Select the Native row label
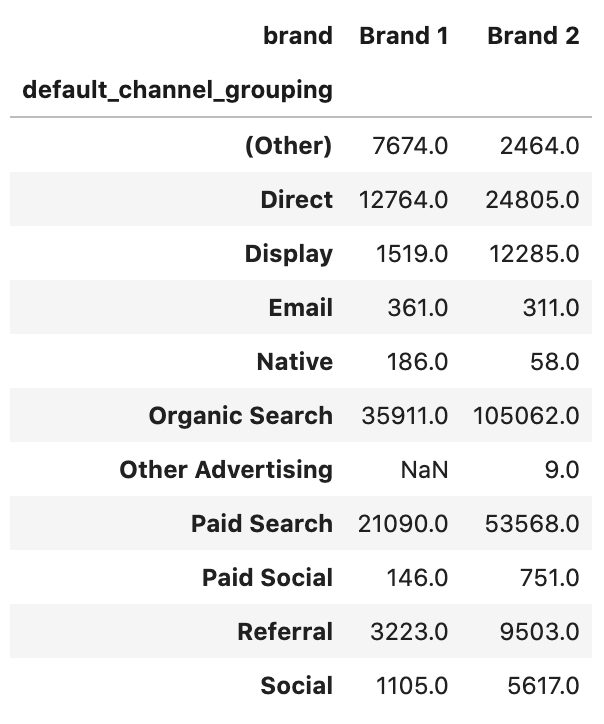The image size is (604, 724). pos(294,361)
